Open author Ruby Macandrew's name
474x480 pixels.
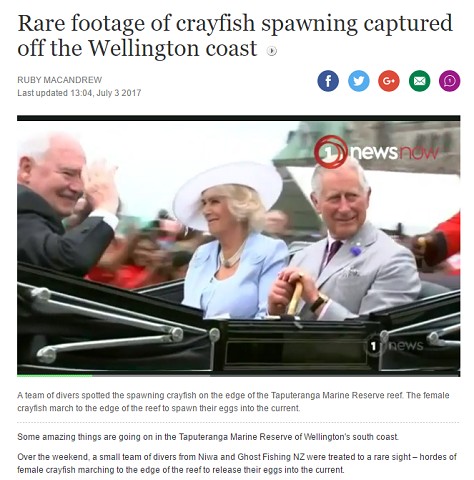60,80
